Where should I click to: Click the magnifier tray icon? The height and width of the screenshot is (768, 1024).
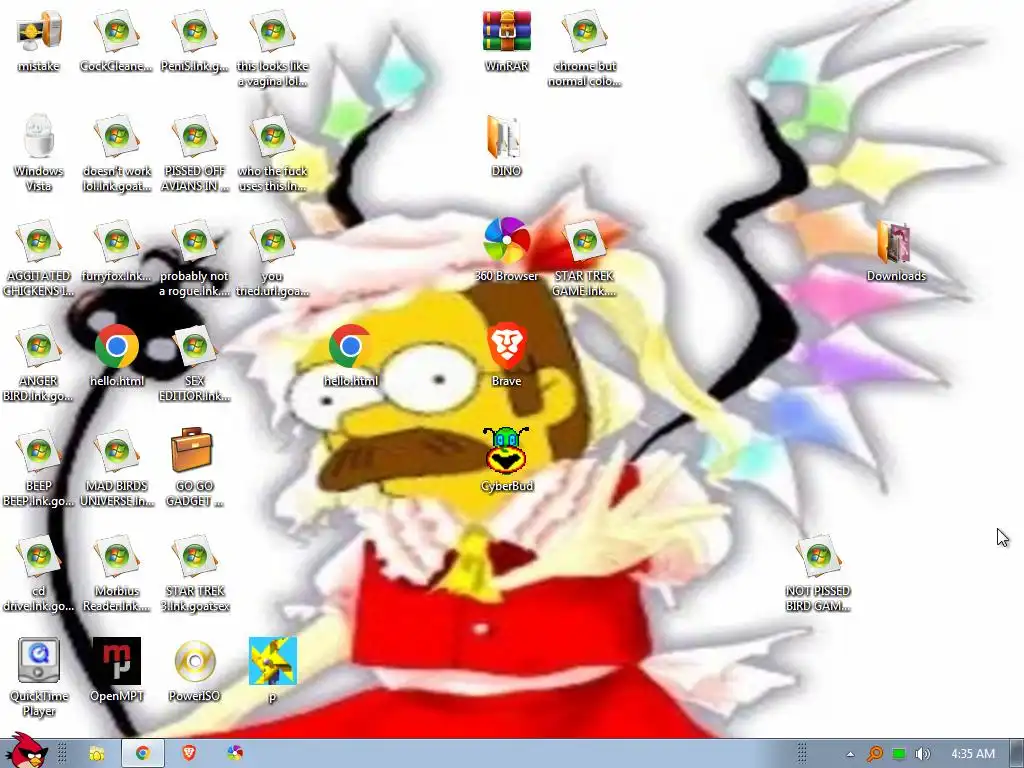pyautogui.click(x=874, y=754)
